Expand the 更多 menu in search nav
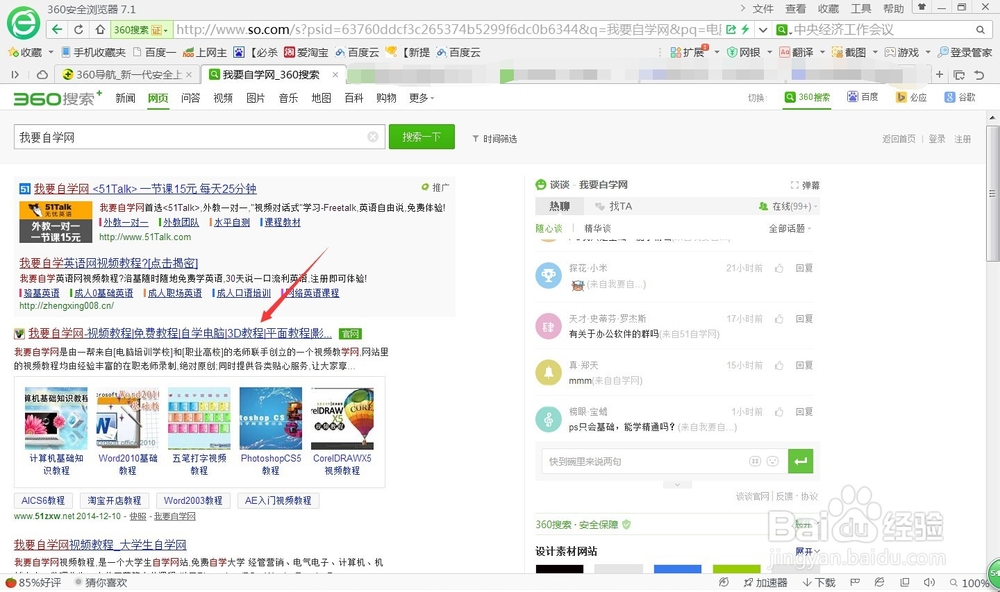 click(x=422, y=98)
